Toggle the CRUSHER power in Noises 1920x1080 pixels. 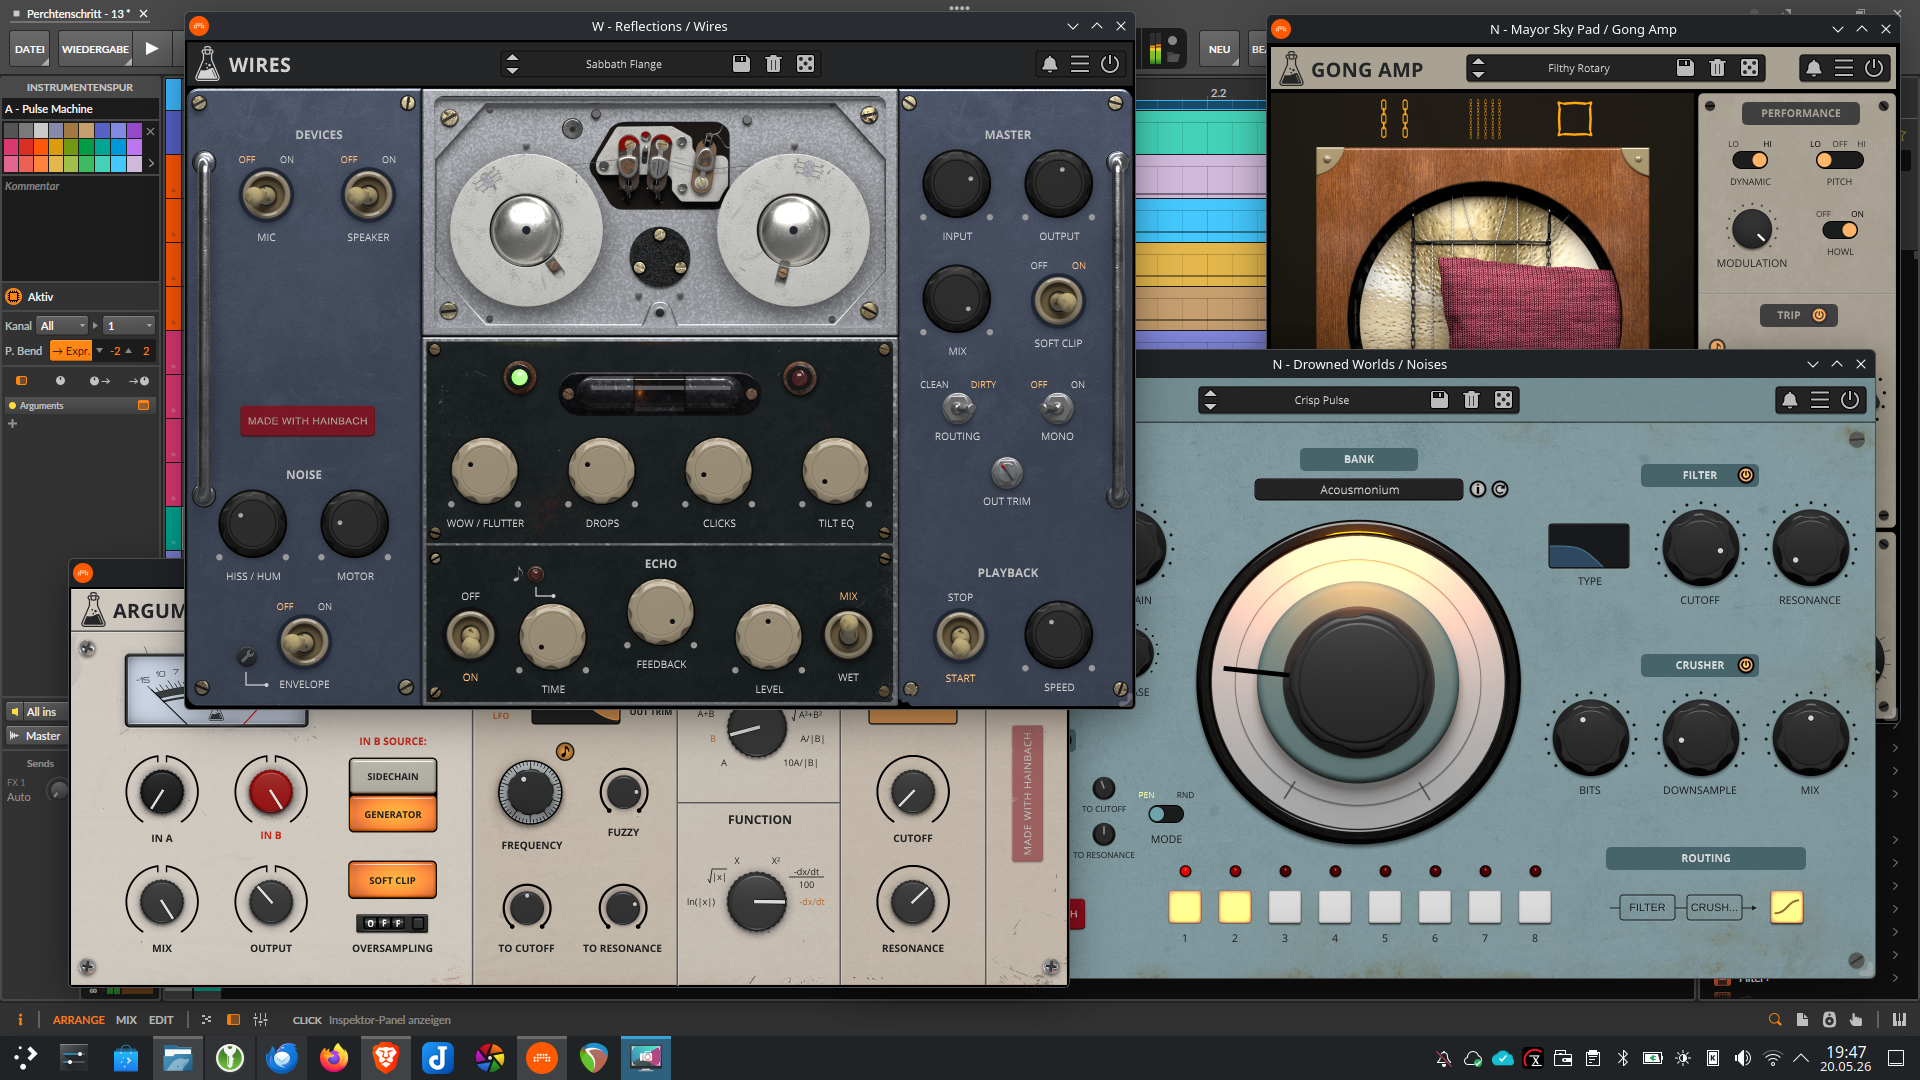pos(1746,665)
